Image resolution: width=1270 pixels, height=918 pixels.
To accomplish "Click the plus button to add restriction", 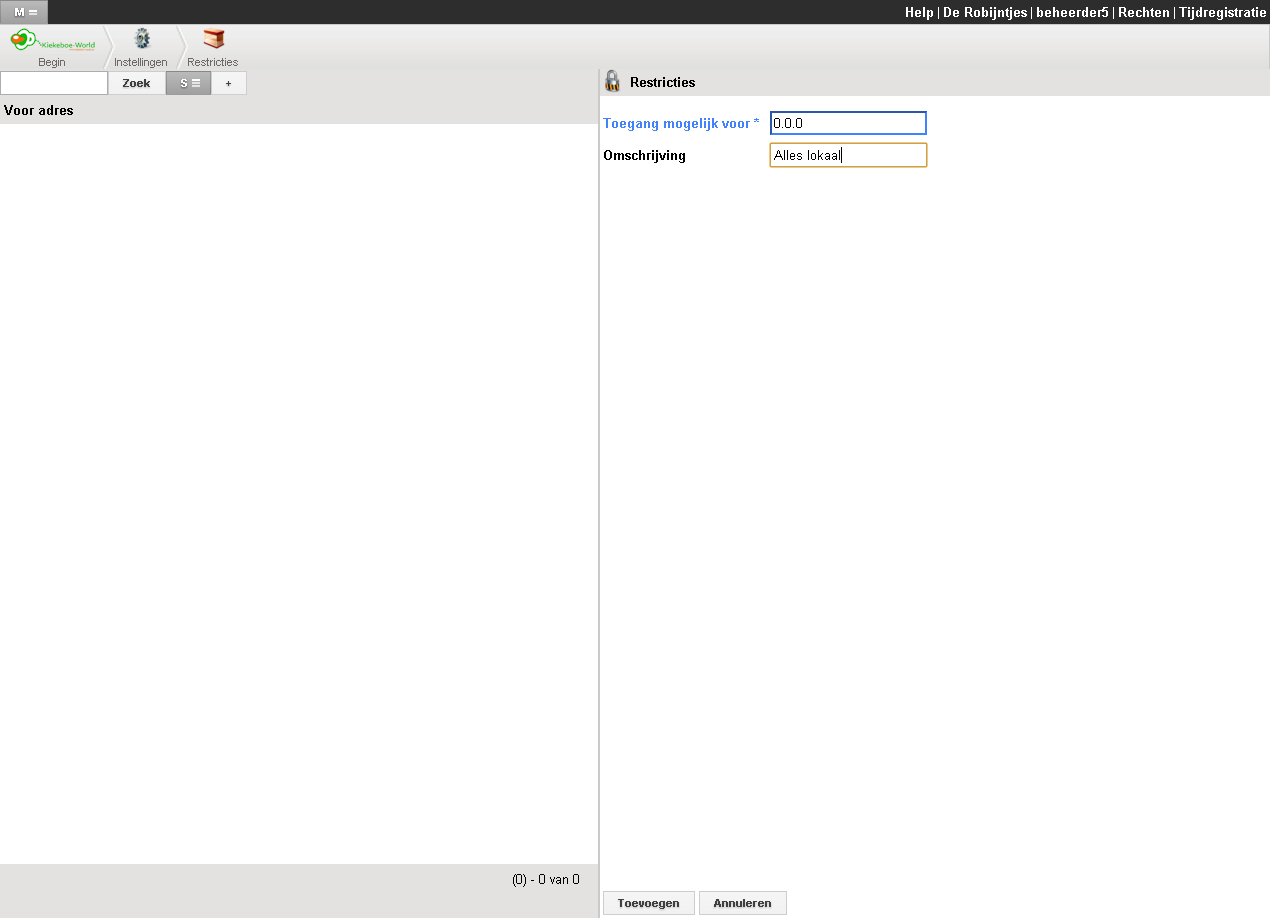I will (x=228, y=83).
